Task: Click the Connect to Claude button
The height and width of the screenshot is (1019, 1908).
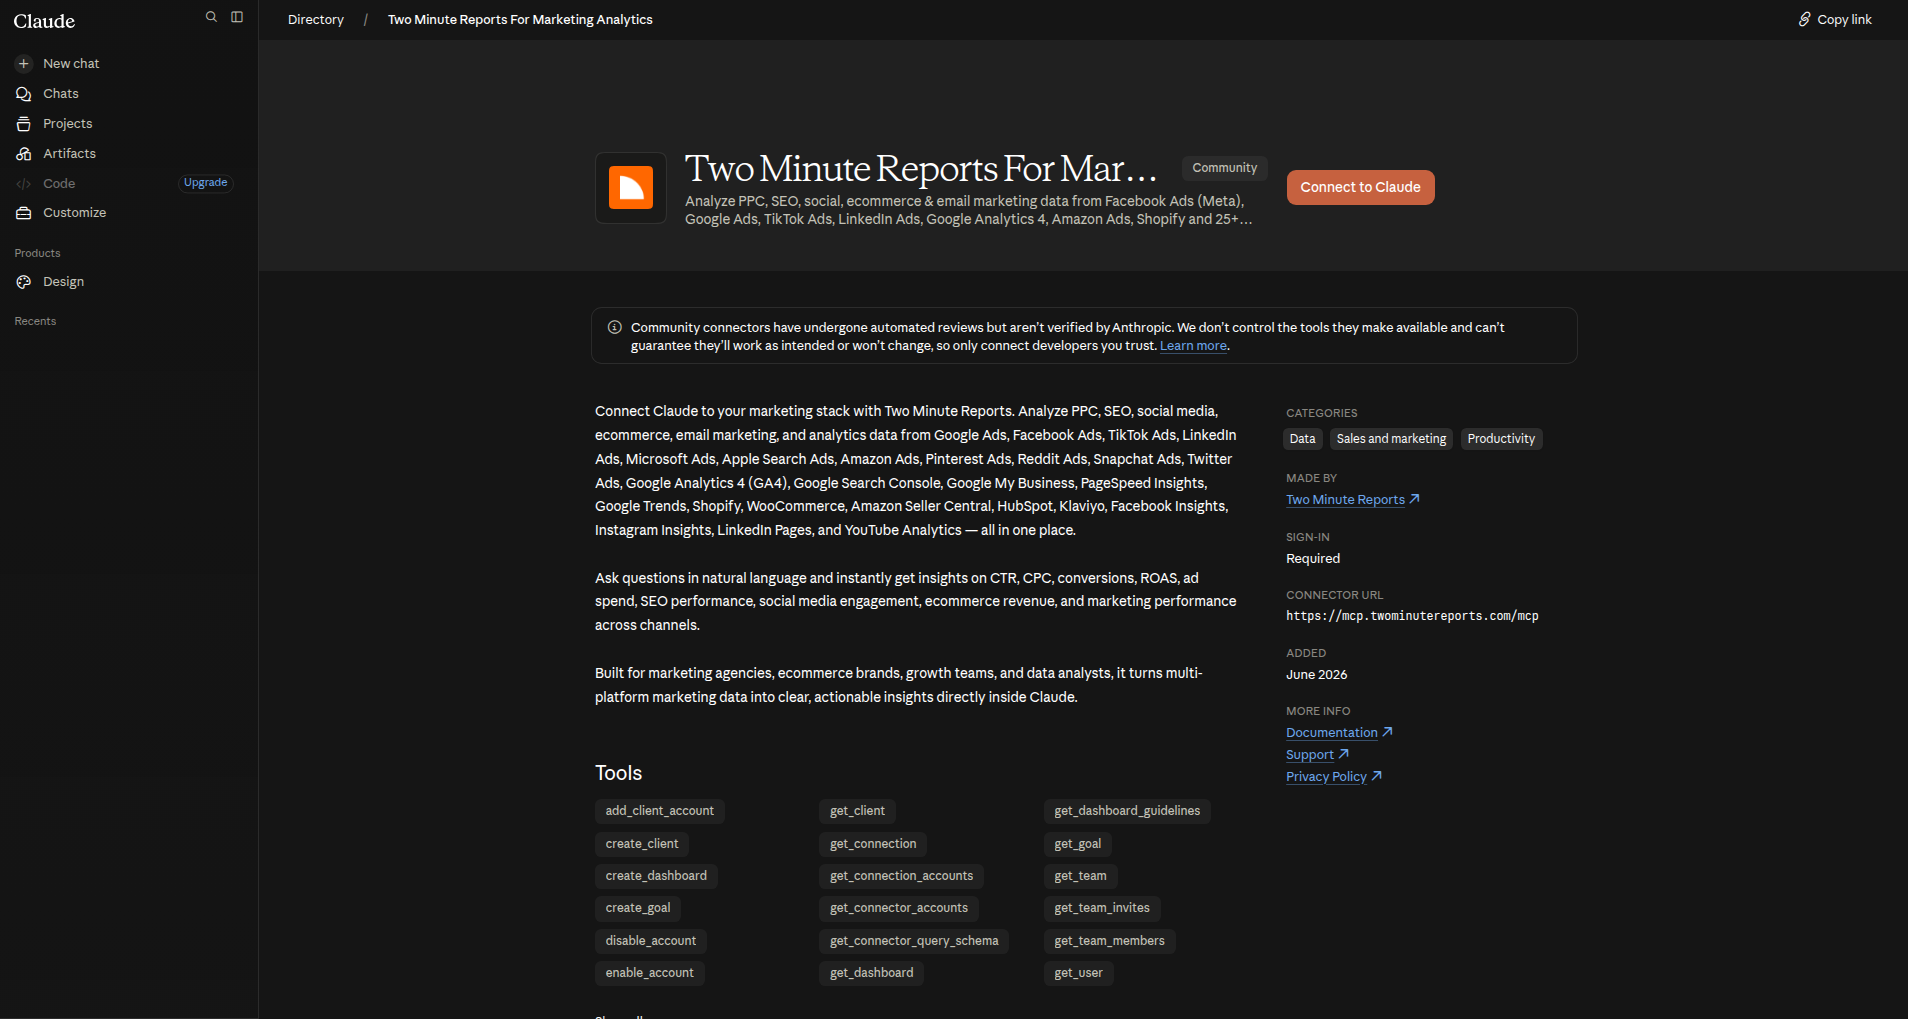Action: coord(1360,187)
